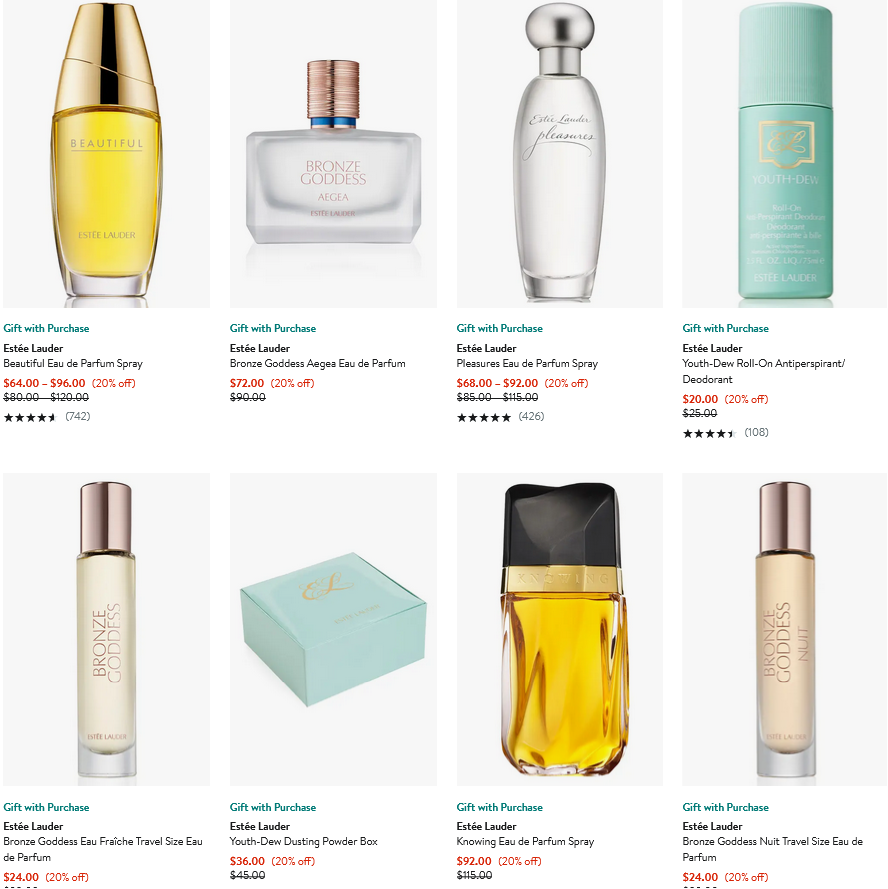
Task: Open Bronze Goddess Nuit Travel Size title
Action: point(772,849)
